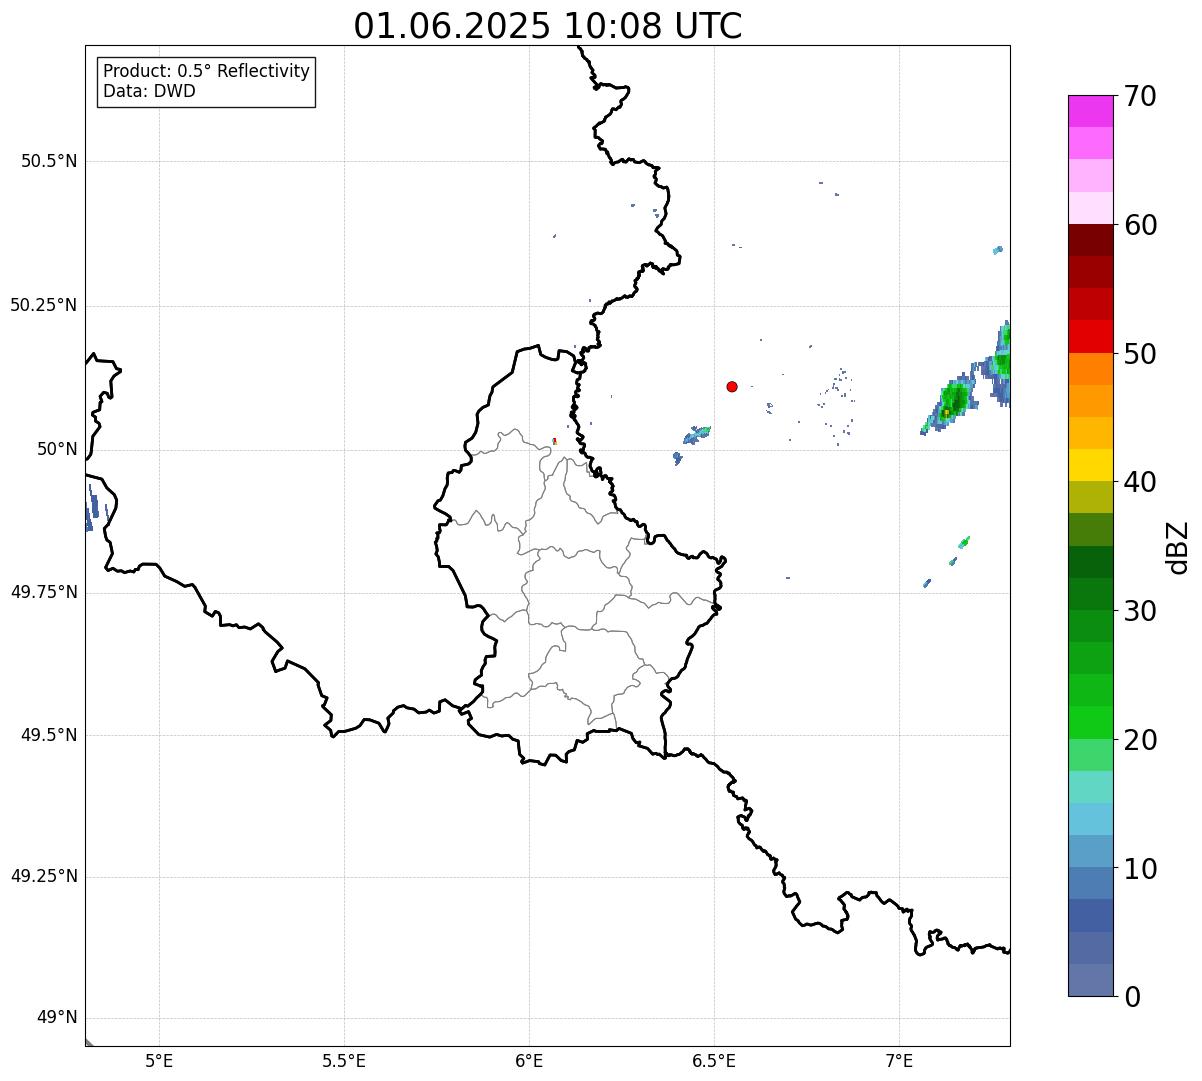Click the tiny red-yellow echo near 50°N 6.05°E

pyautogui.click(x=554, y=441)
